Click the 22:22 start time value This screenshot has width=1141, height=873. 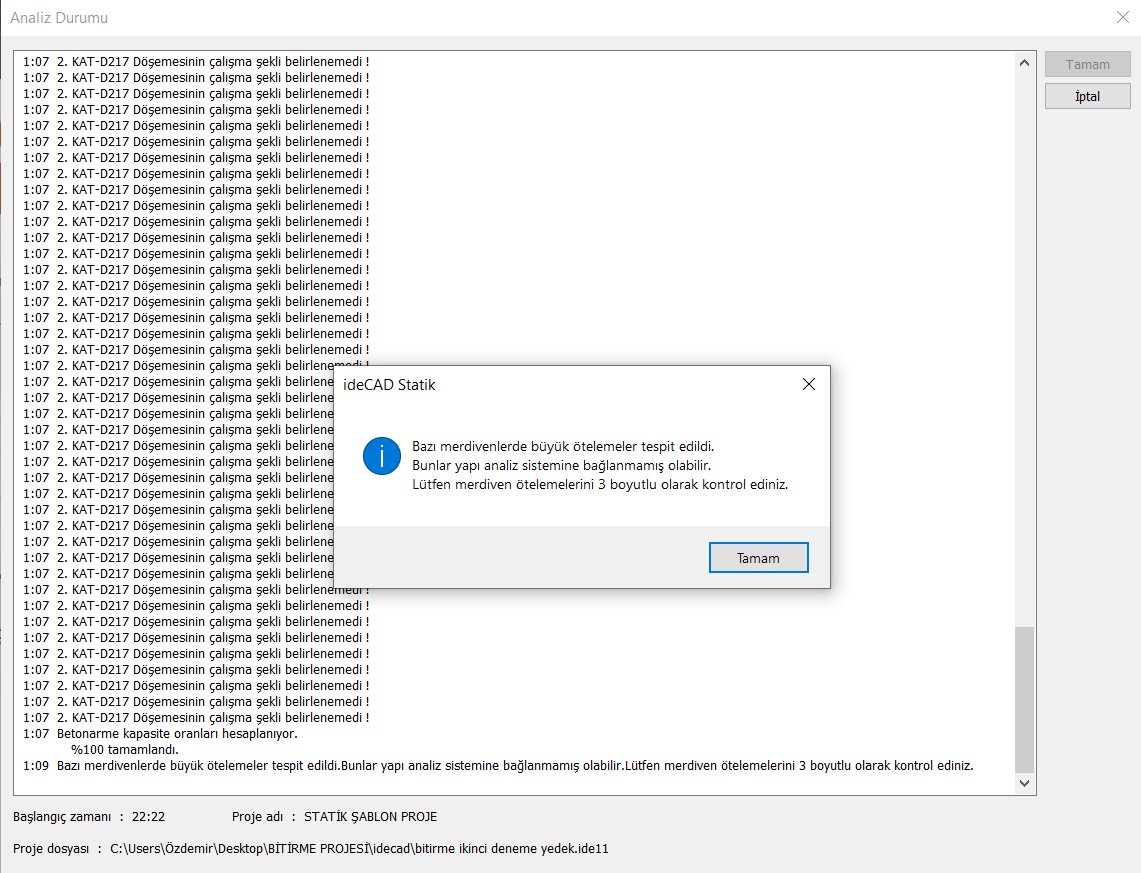[148, 817]
